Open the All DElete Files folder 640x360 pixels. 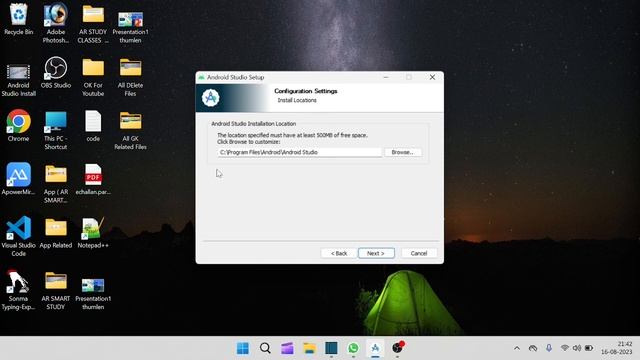point(130,77)
